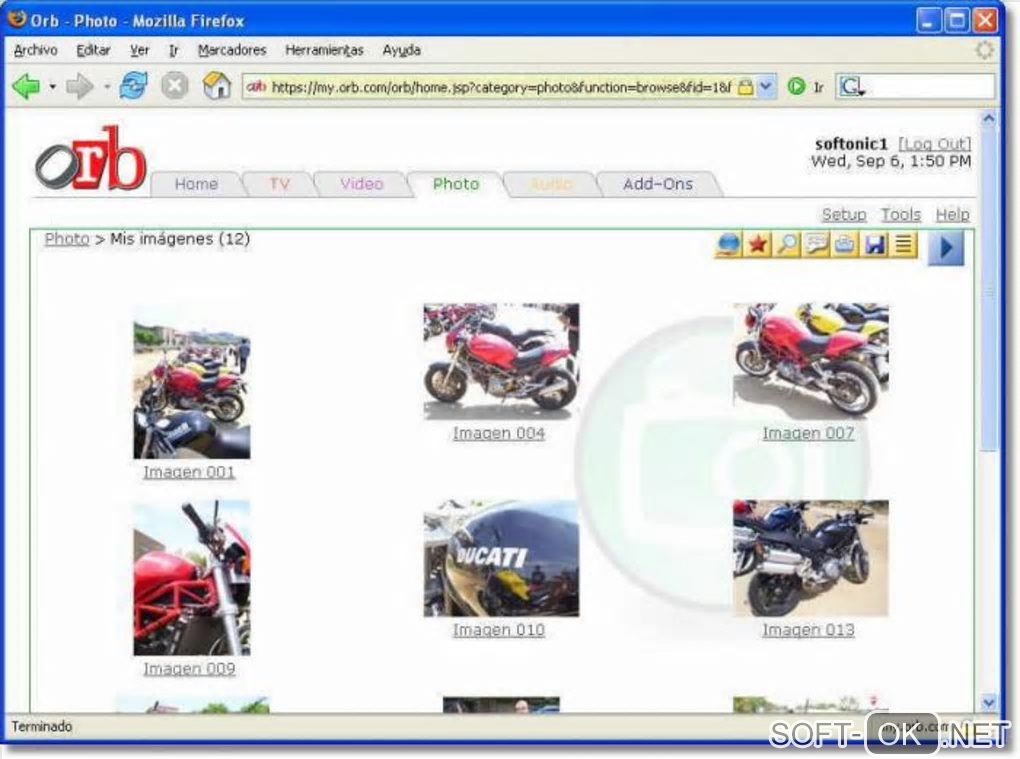1020x759 pixels.
Task: Open the Imagen 004 link
Action: (499, 433)
